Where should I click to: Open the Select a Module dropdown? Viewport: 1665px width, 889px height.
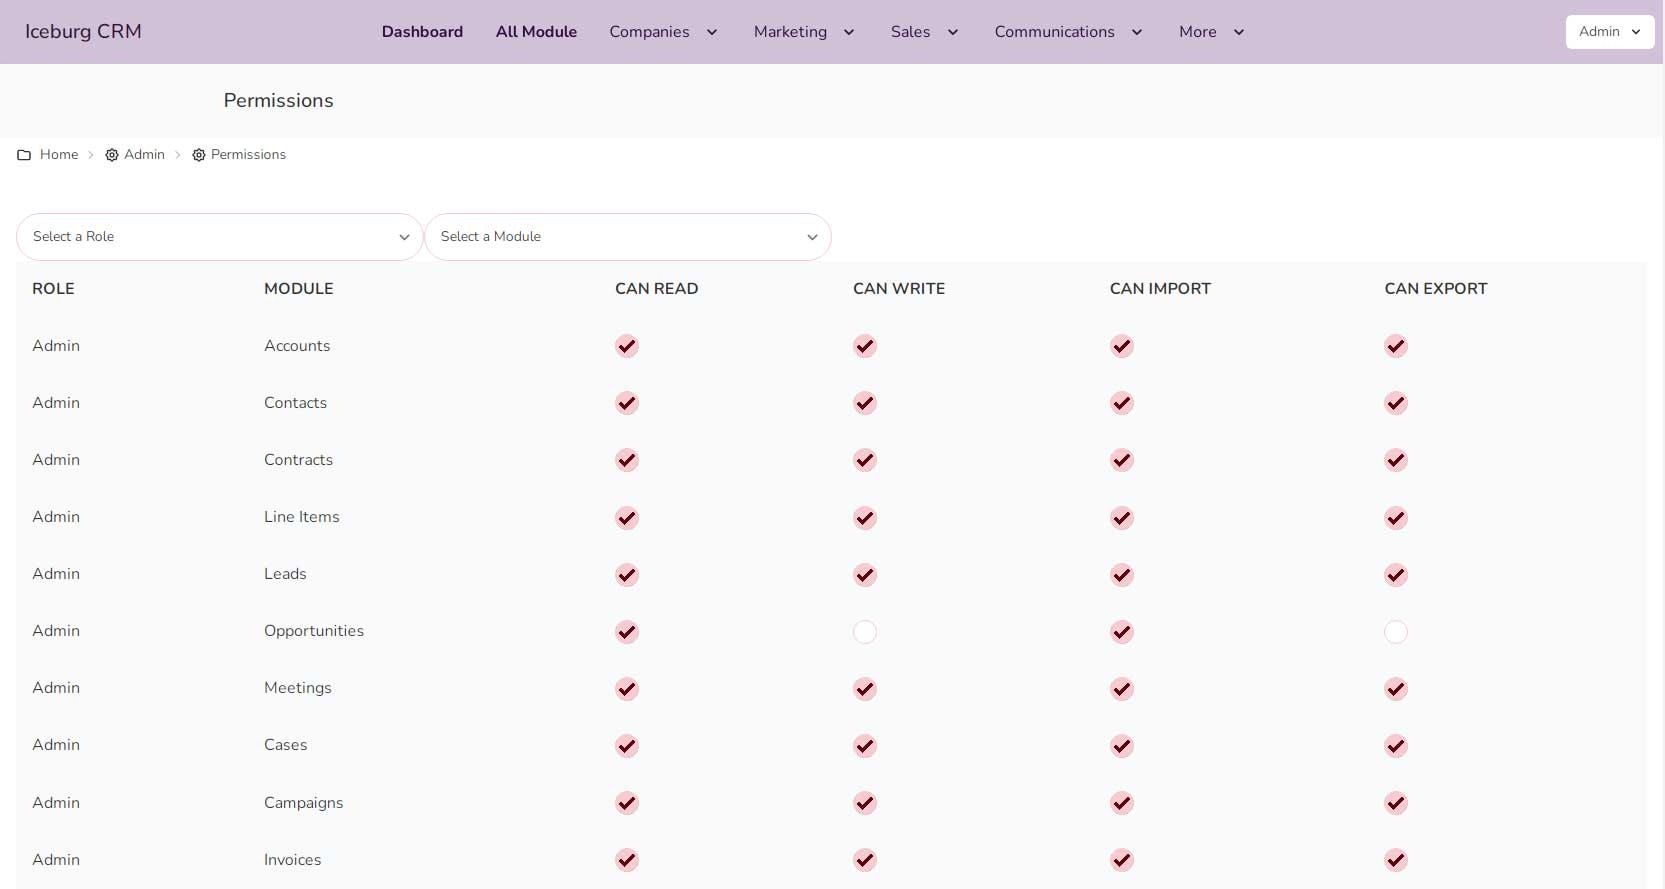coord(628,237)
